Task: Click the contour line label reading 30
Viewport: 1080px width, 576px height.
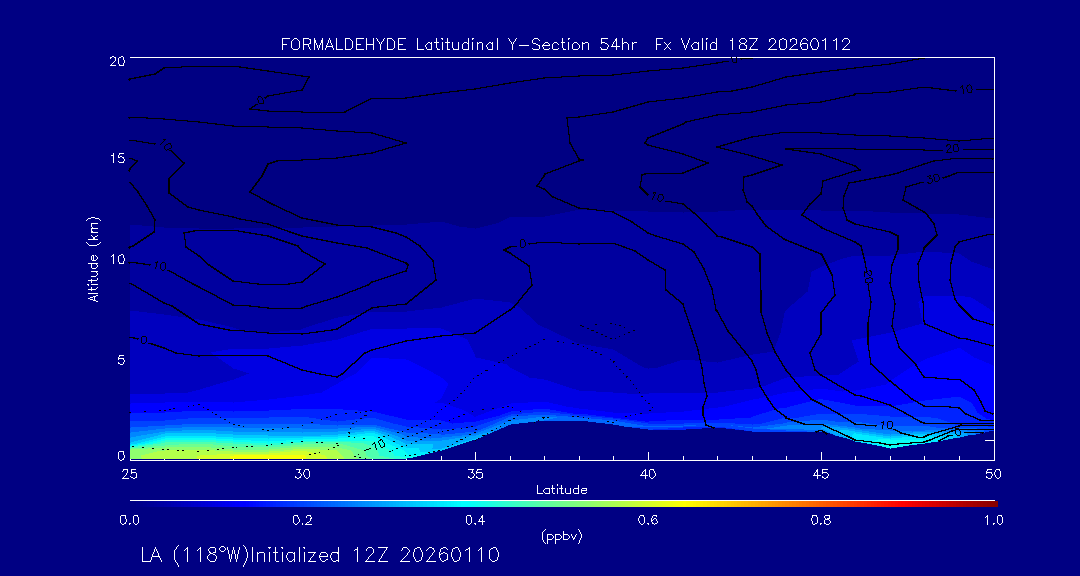Action: tap(933, 179)
